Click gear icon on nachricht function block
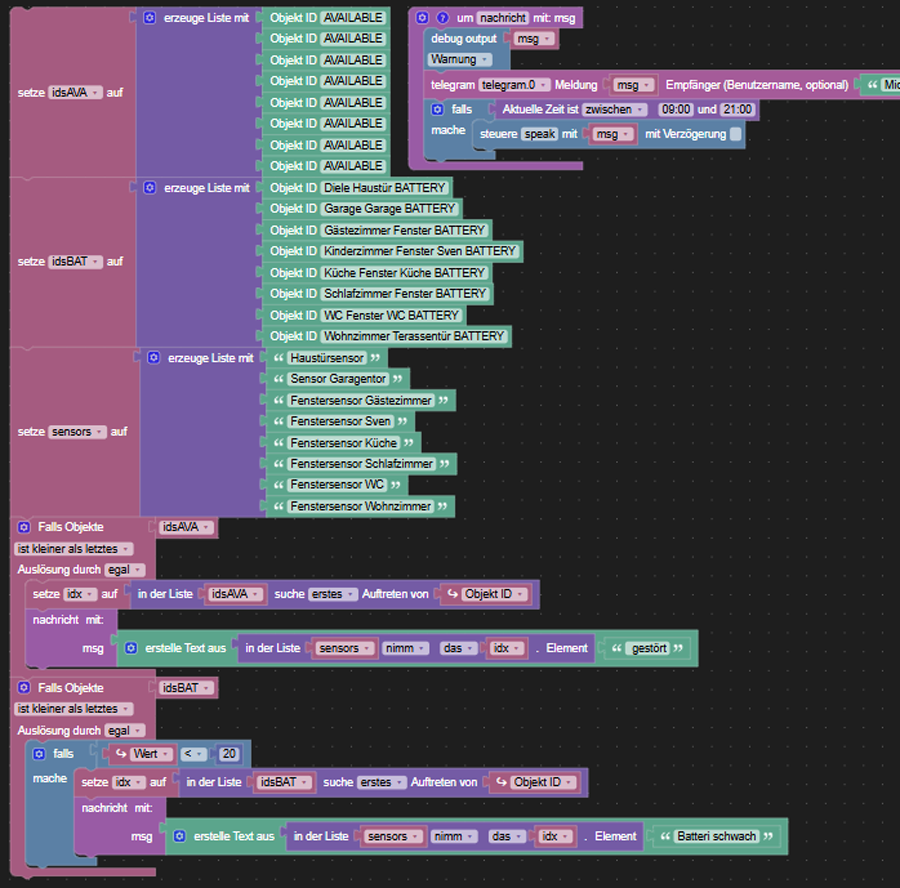 click(422, 18)
